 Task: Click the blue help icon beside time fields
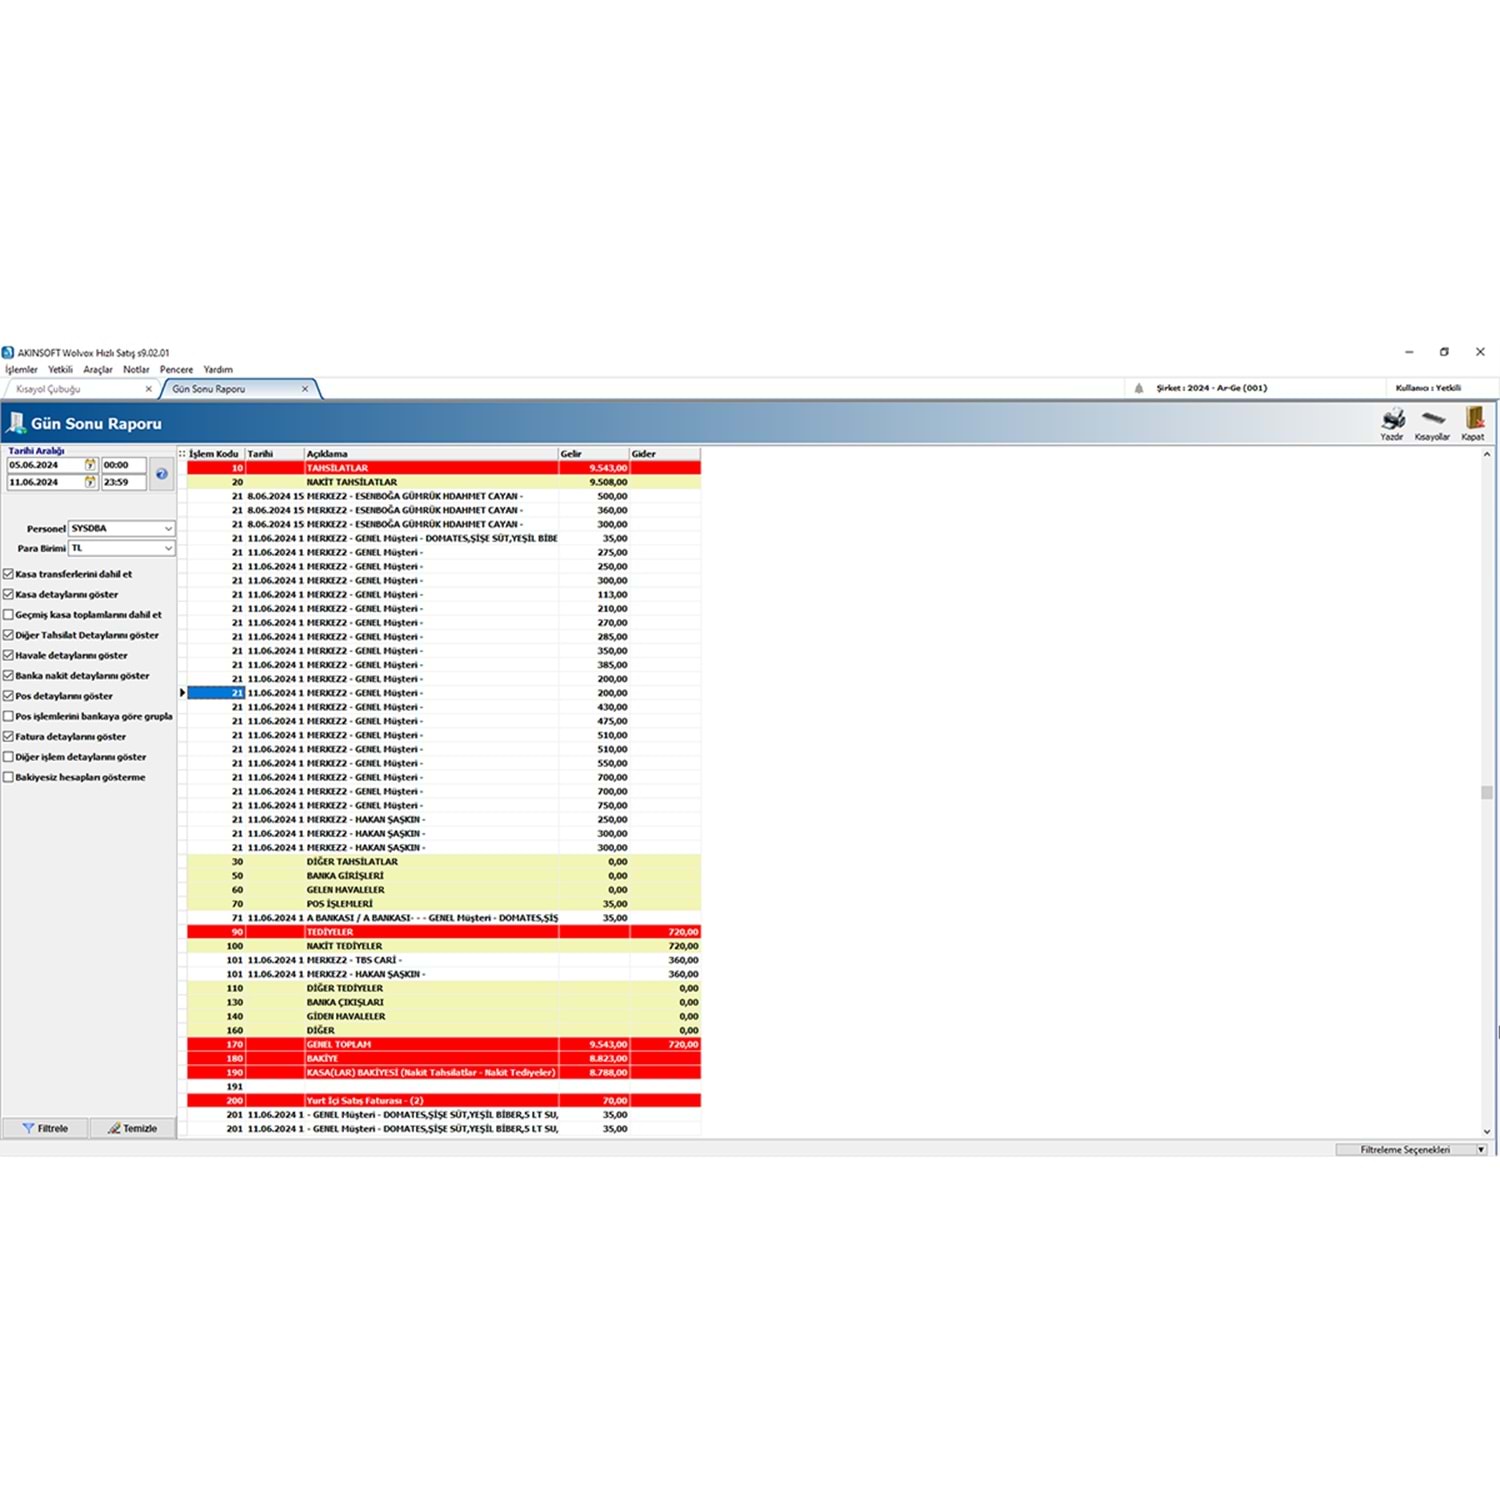[x=162, y=474]
